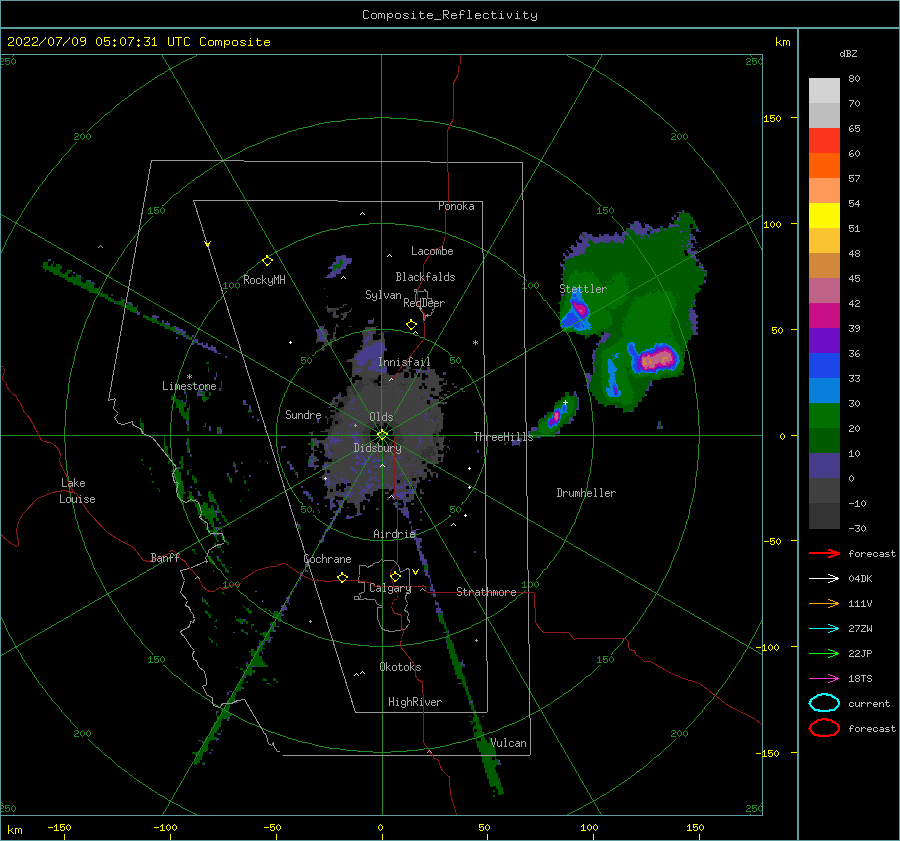The width and height of the screenshot is (900, 841).
Task: Click the pink-orange storm core southeast of Stettler
Action: coord(655,359)
